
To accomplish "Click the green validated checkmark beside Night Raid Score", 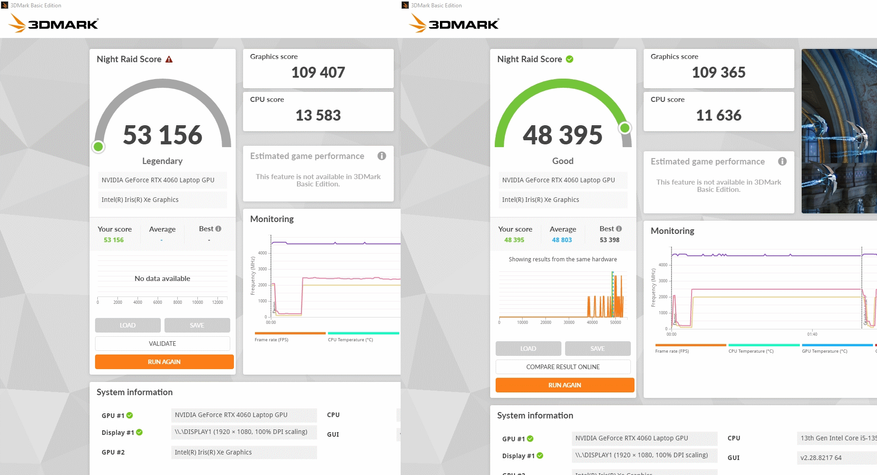I will (569, 59).
